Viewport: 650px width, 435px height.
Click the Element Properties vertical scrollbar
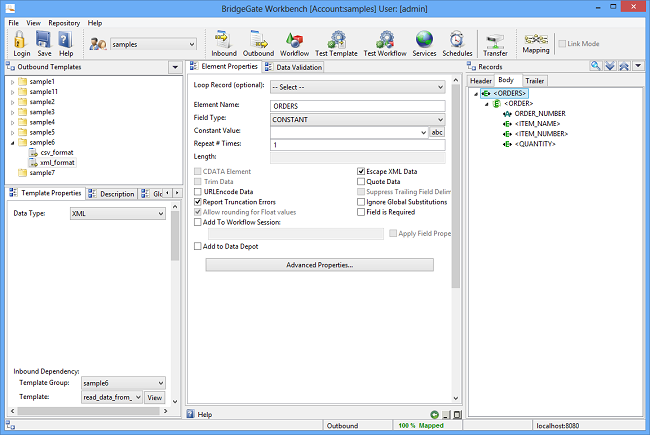coord(456,186)
